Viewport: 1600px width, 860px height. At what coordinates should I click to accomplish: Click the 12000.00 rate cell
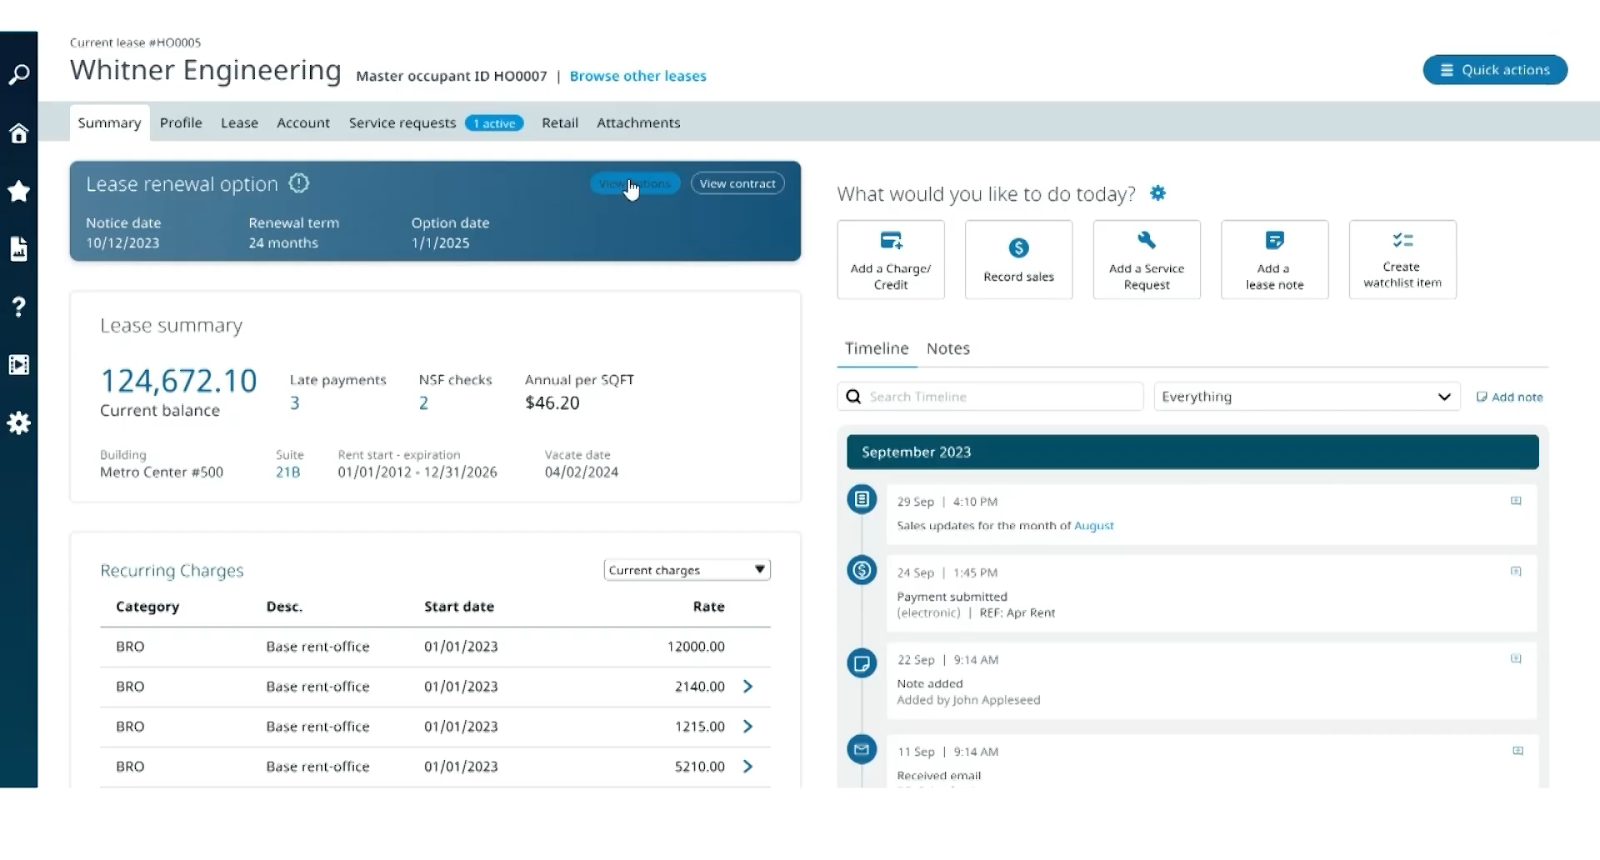(696, 647)
